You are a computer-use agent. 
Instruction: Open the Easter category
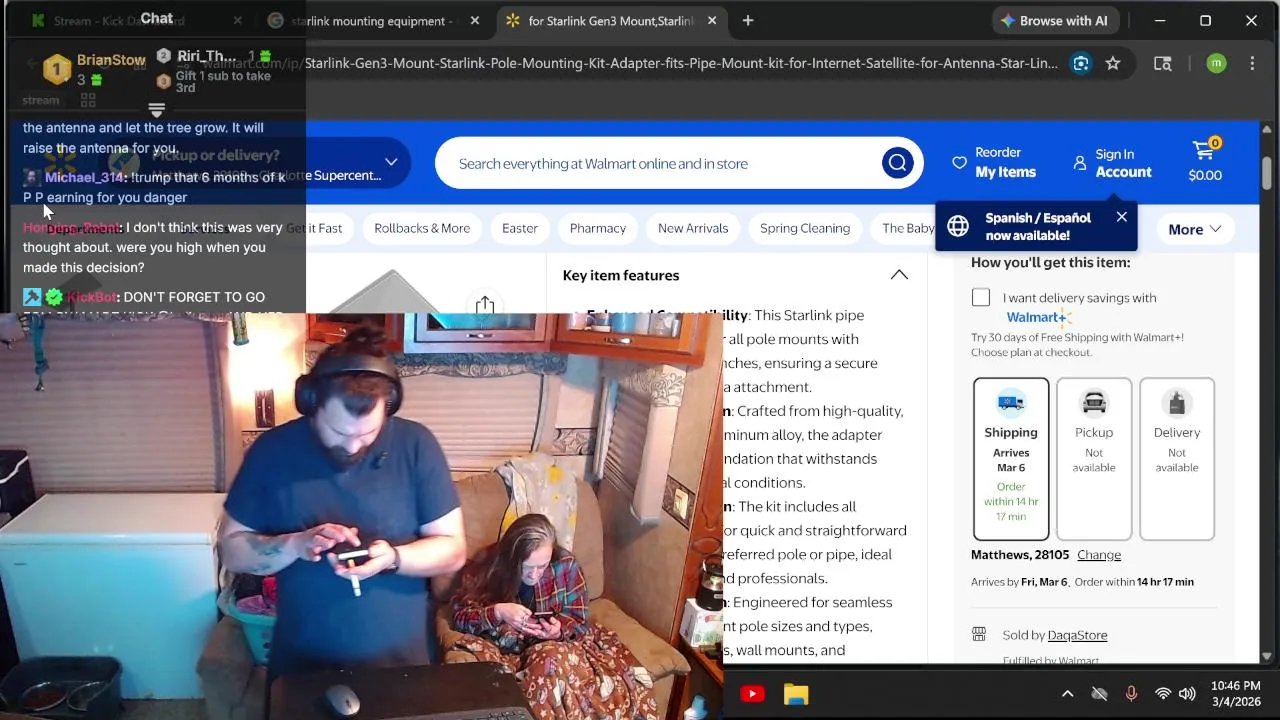click(520, 228)
